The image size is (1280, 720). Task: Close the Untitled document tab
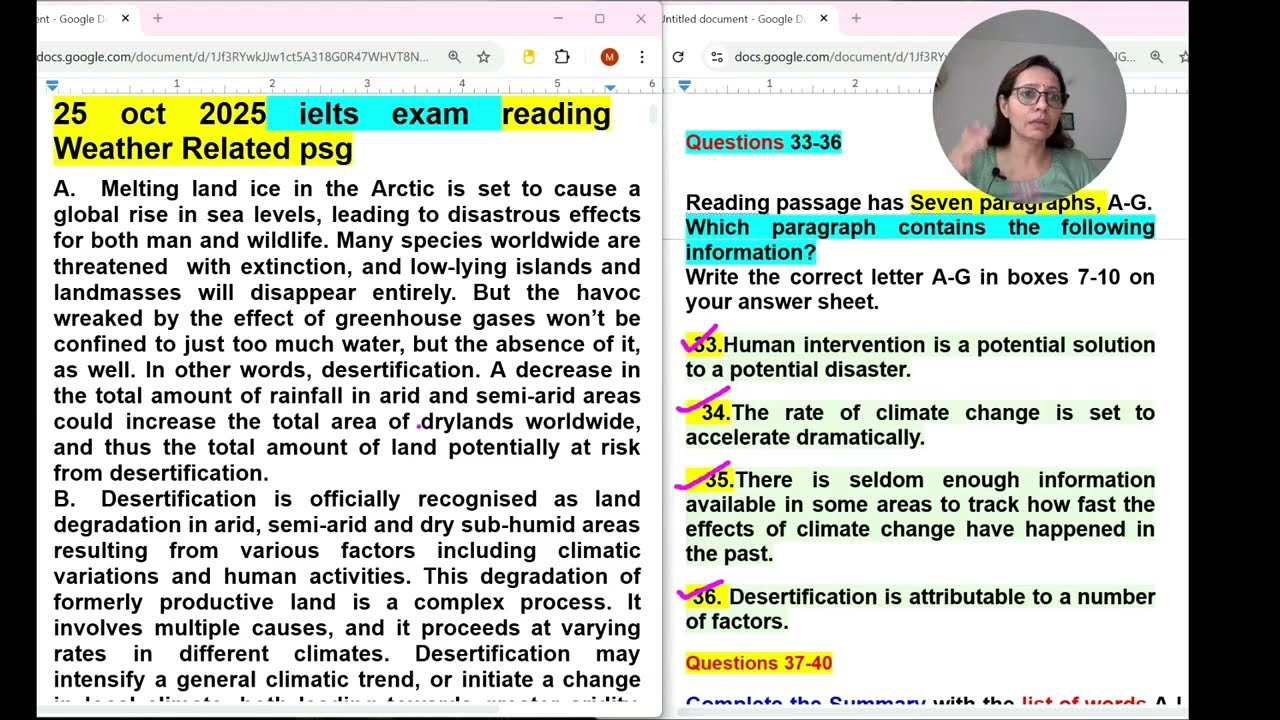[x=823, y=18]
